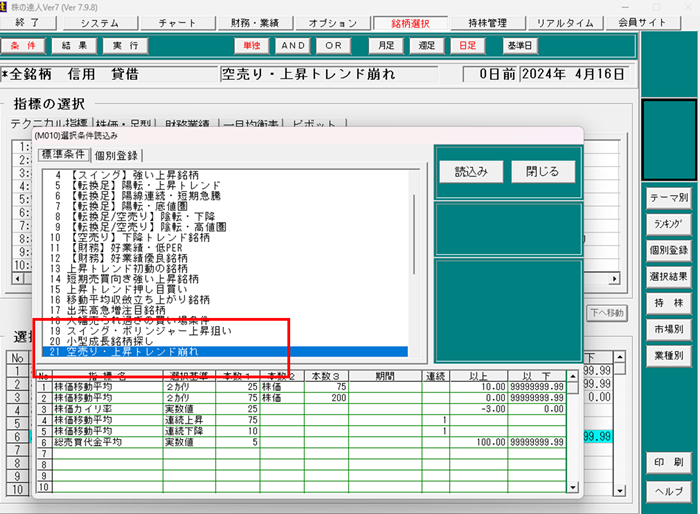
Task: Open the 財務・業績 menu tab
Action: [x=258, y=23]
